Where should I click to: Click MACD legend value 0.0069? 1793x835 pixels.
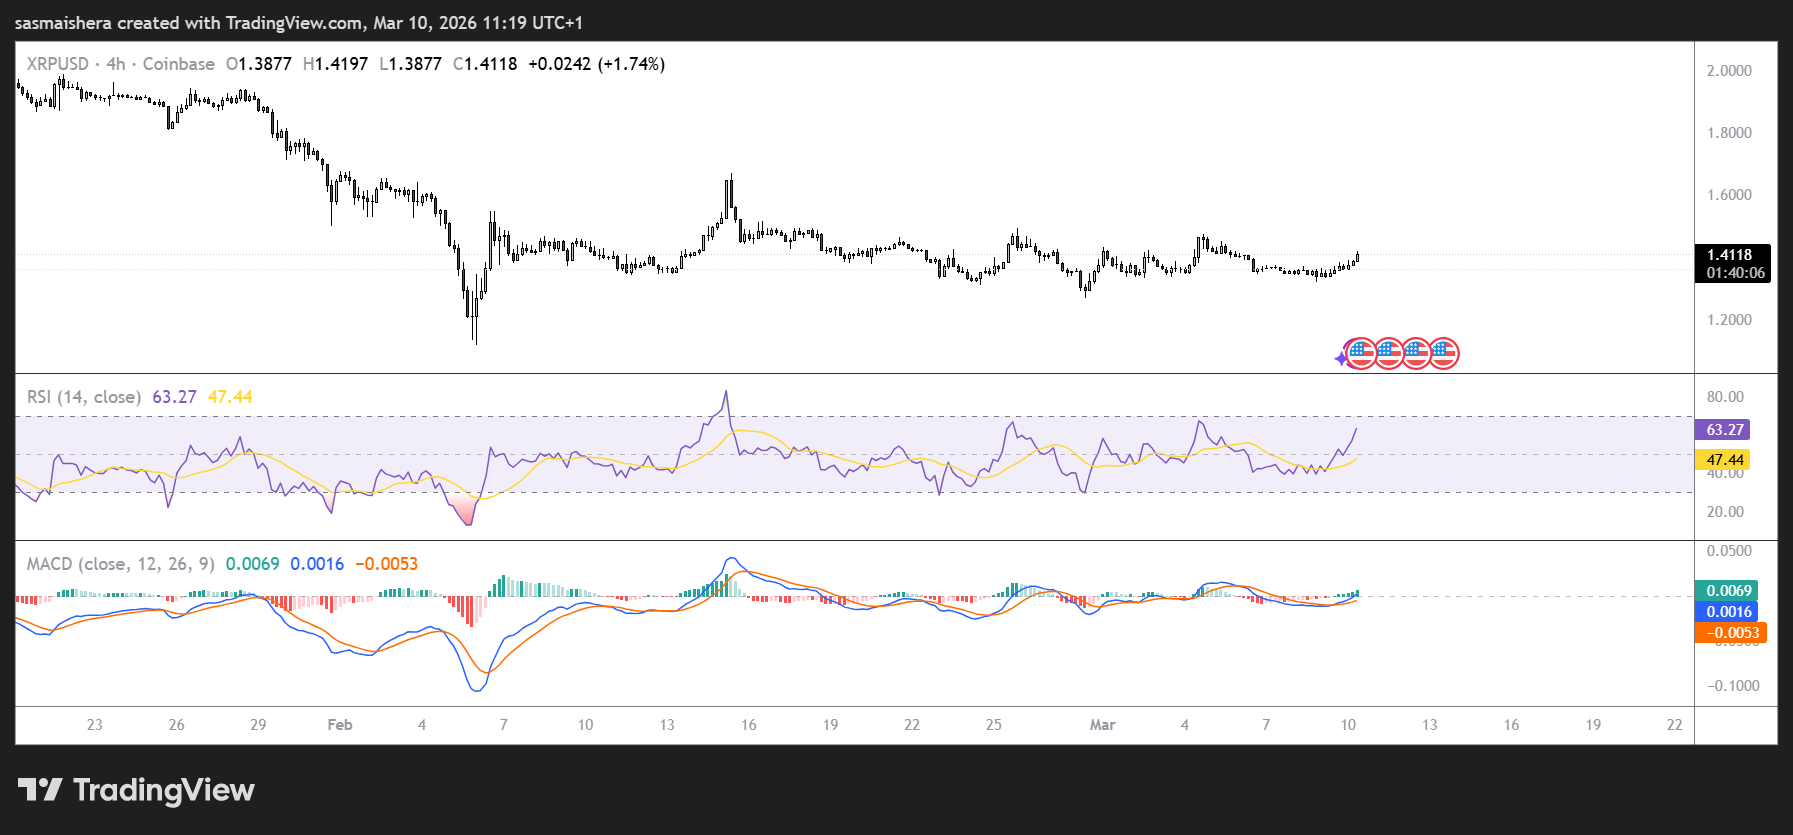tap(253, 564)
